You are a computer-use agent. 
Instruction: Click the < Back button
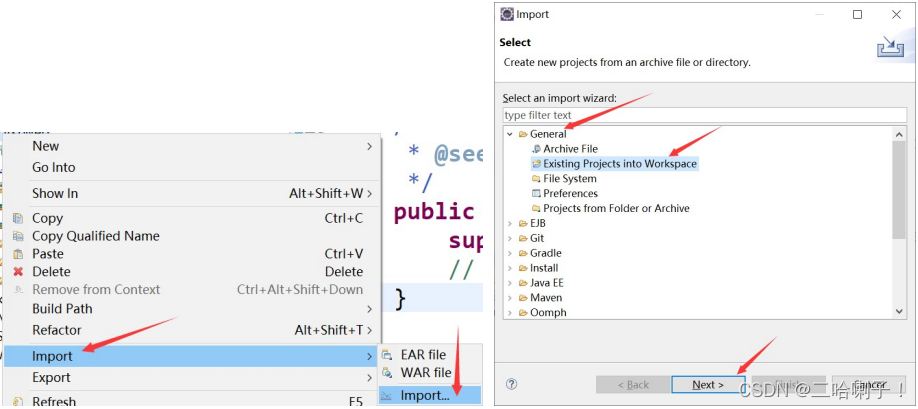point(633,384)
